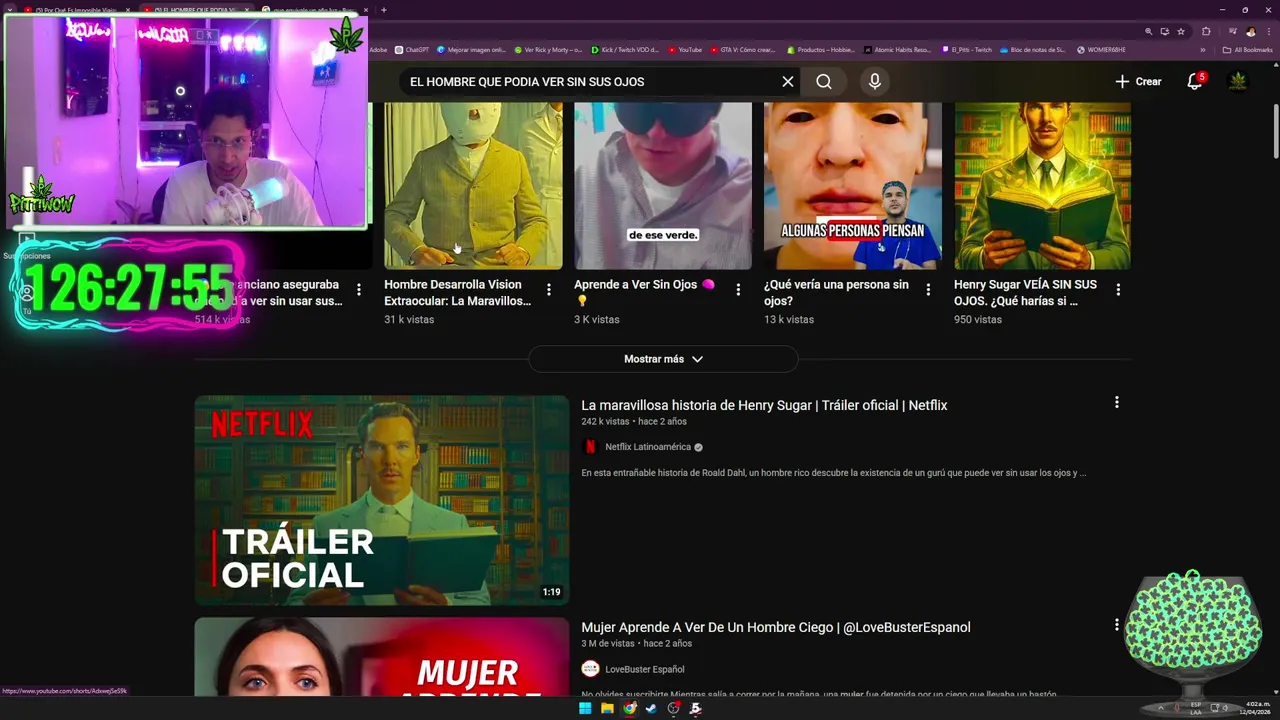Image resolution: width=1280 pixels, height=720 pixels.
Task: Click the Netflix channel avatar icon
Action: point(590,447)
